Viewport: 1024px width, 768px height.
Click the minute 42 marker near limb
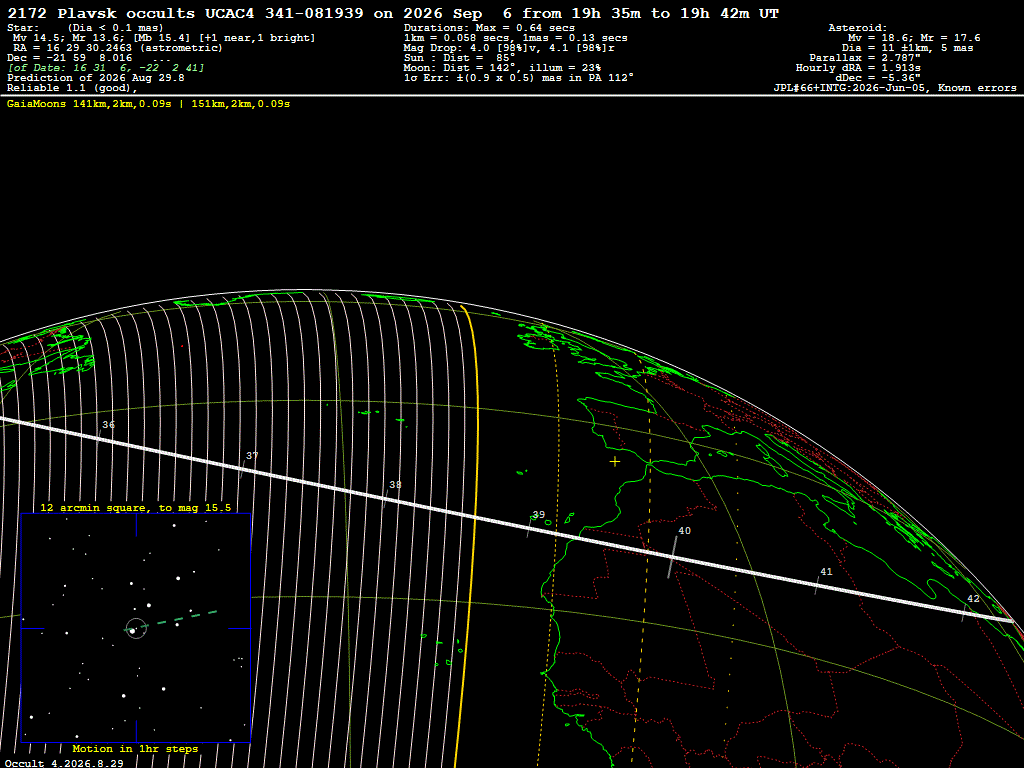coord(973,599)
